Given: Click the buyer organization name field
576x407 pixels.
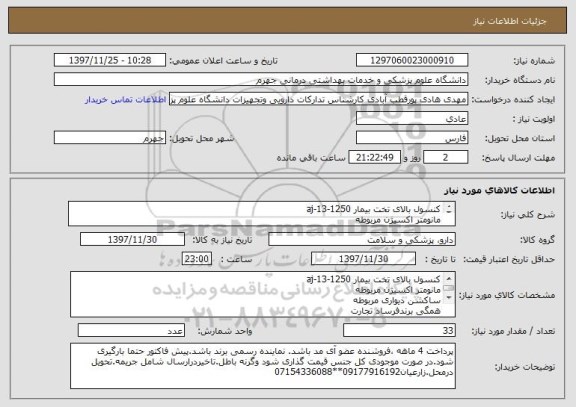Looking at the screenshot, I should tap(261, 80).
